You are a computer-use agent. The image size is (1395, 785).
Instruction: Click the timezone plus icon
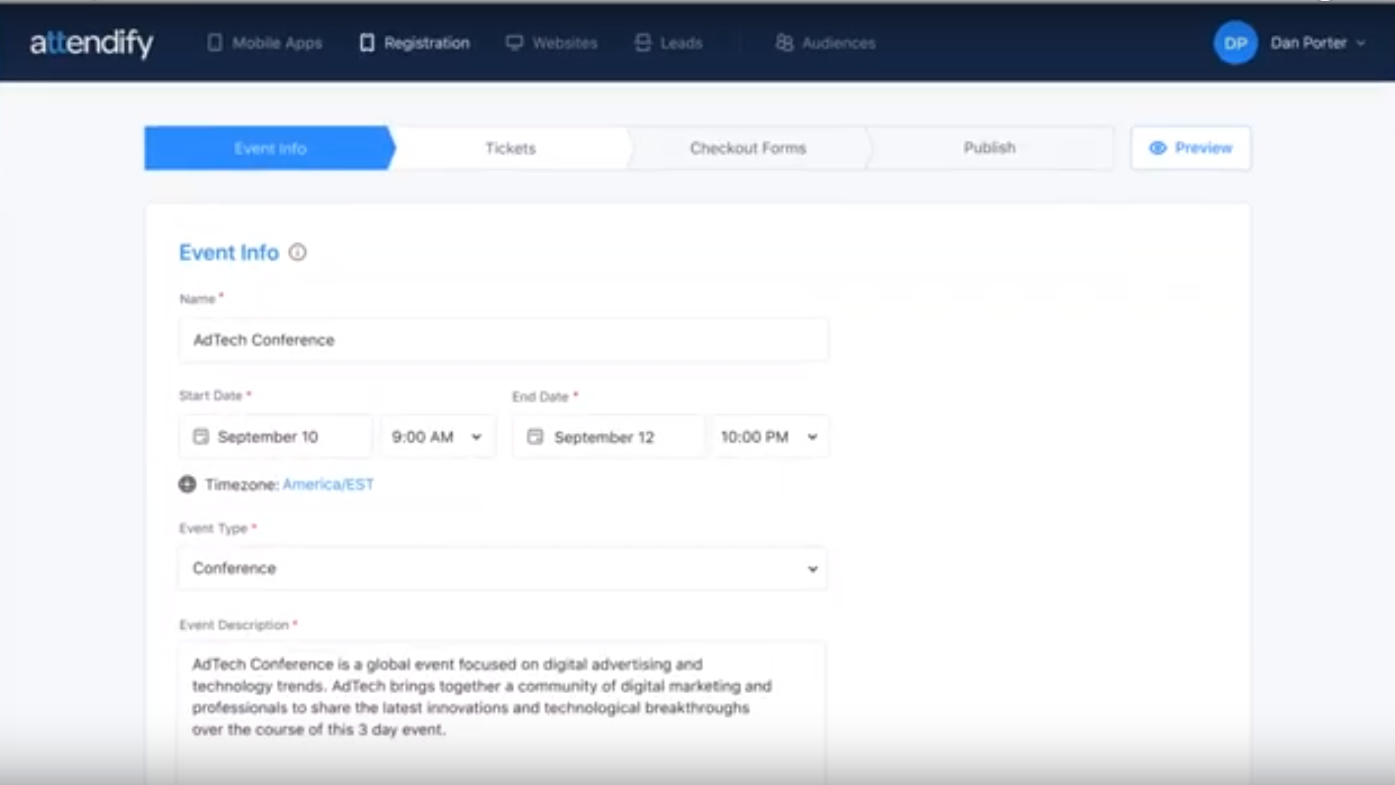pos(187,484)
